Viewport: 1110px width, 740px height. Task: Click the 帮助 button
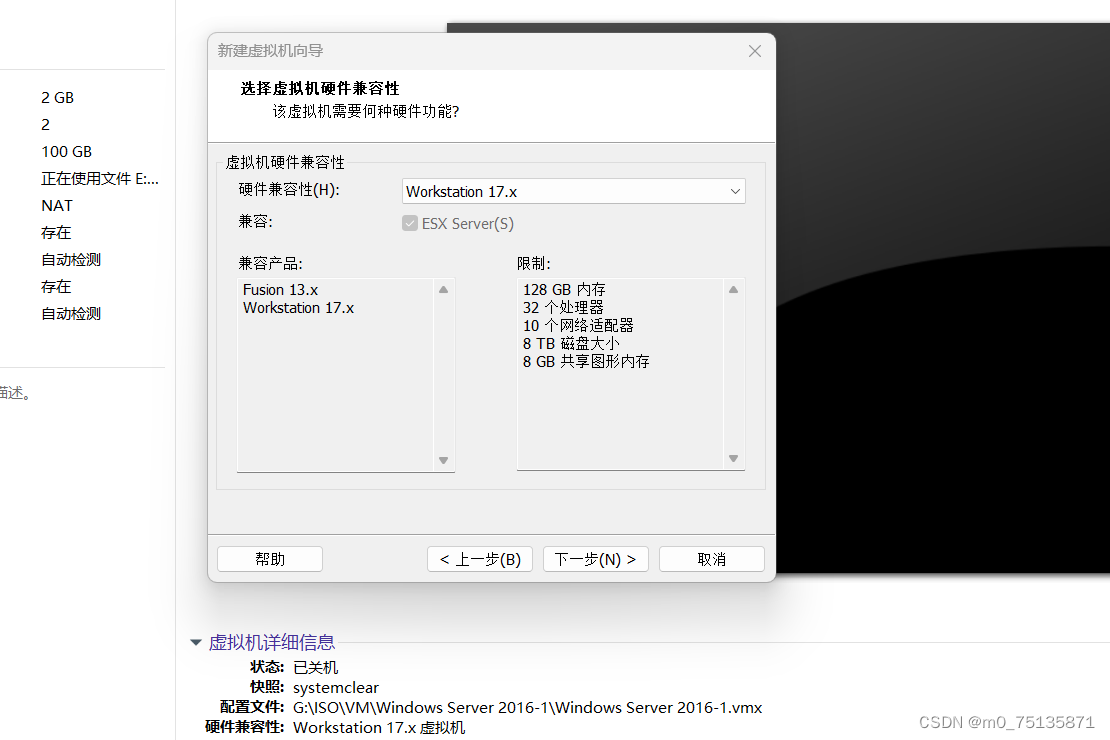[x=269, y=558]
